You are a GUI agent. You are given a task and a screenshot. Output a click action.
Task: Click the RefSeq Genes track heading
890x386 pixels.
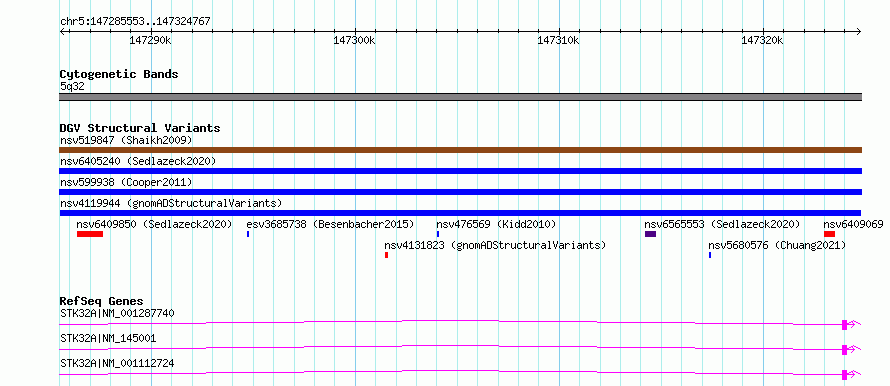click(102, 301)
